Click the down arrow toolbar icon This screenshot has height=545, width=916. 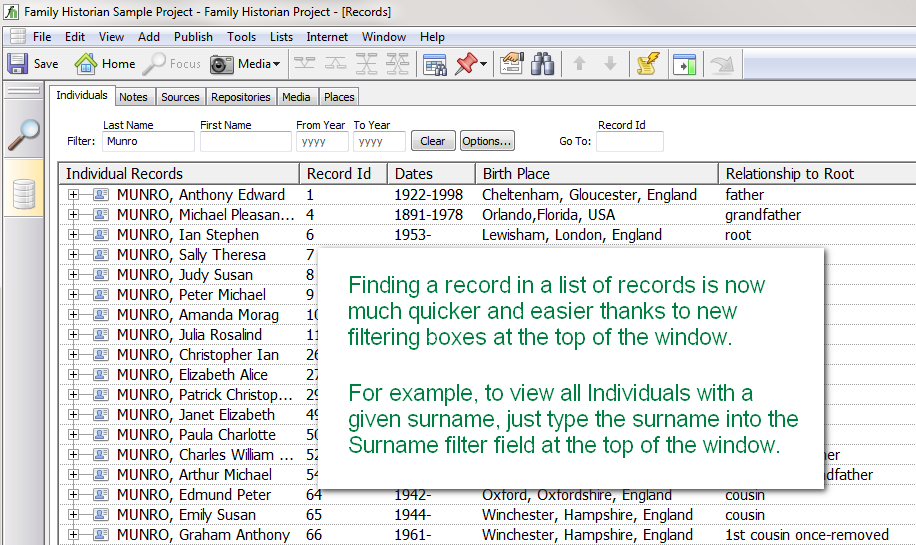click(x=610, y=63)
